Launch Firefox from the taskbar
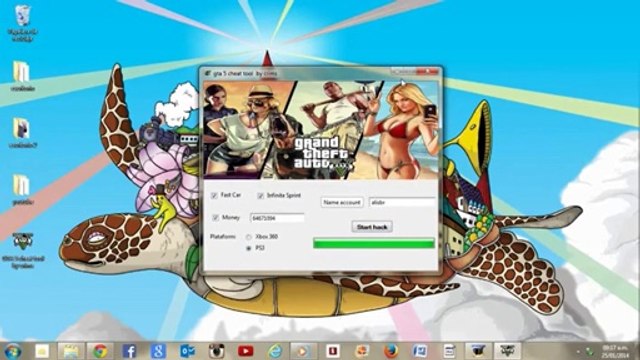640x360 pixels. point(391,351)
